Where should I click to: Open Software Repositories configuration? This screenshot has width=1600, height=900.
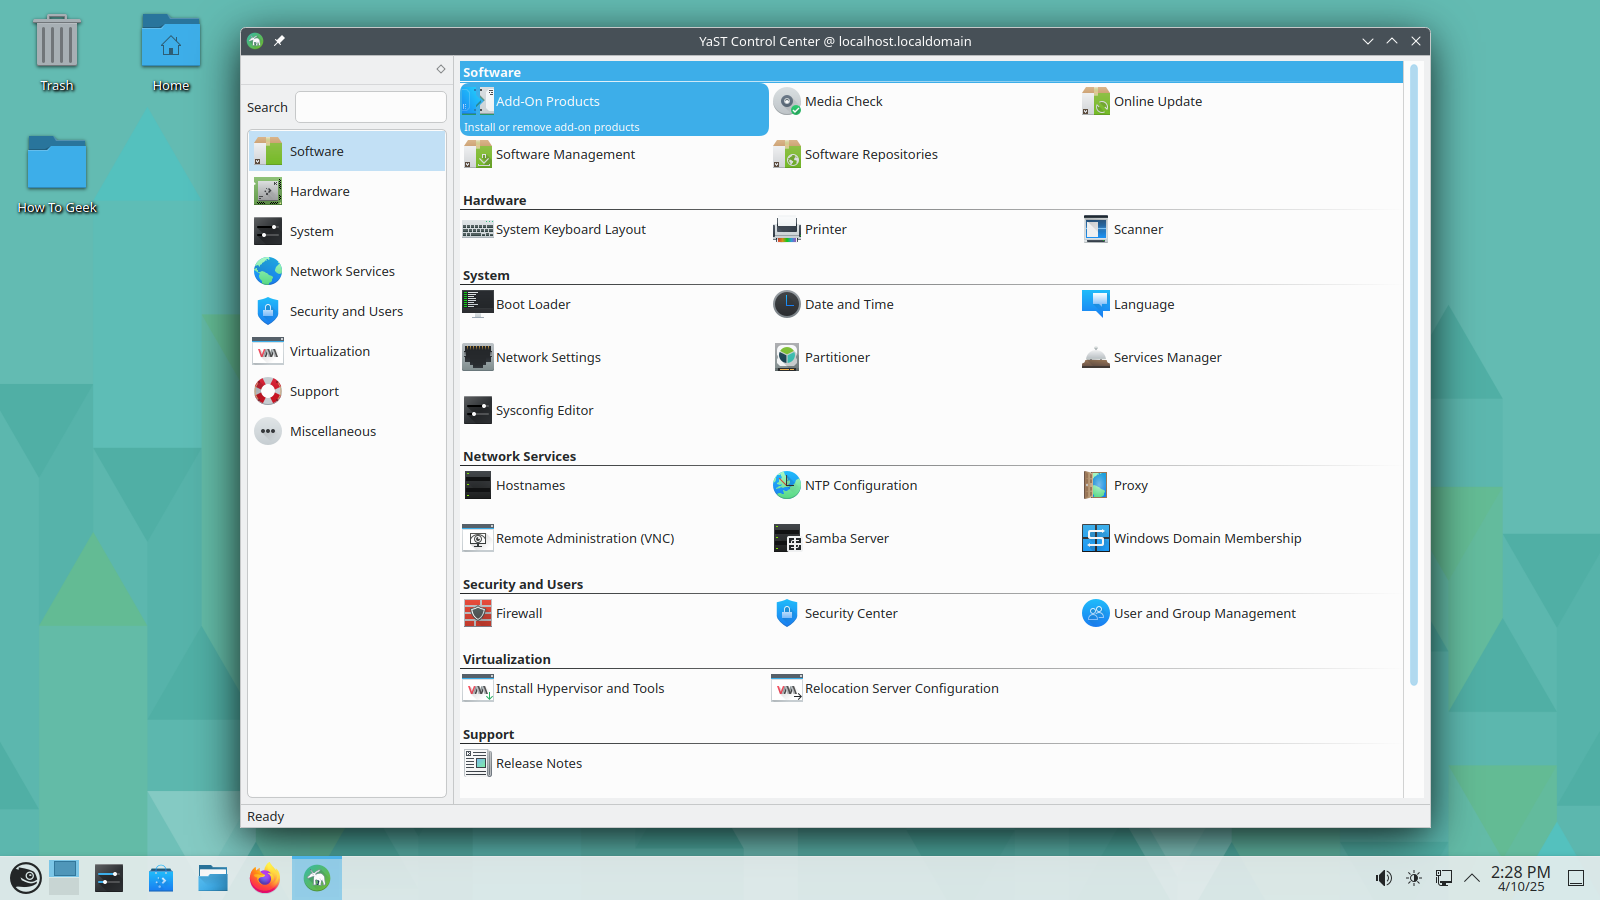(x=855, y=155)
